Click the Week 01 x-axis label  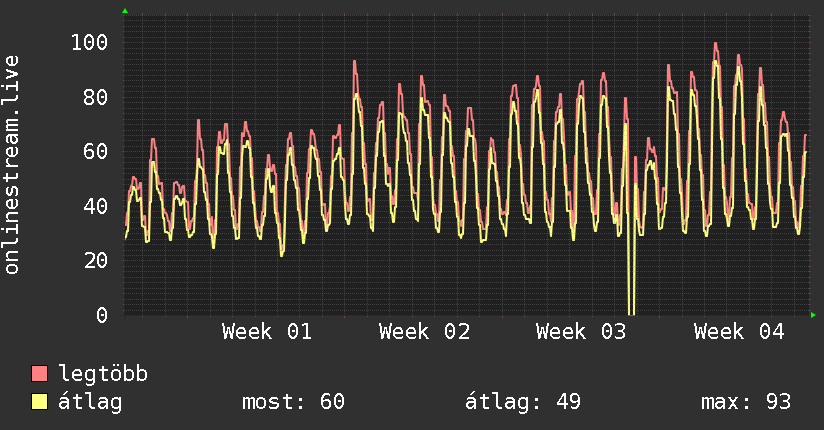267,332
